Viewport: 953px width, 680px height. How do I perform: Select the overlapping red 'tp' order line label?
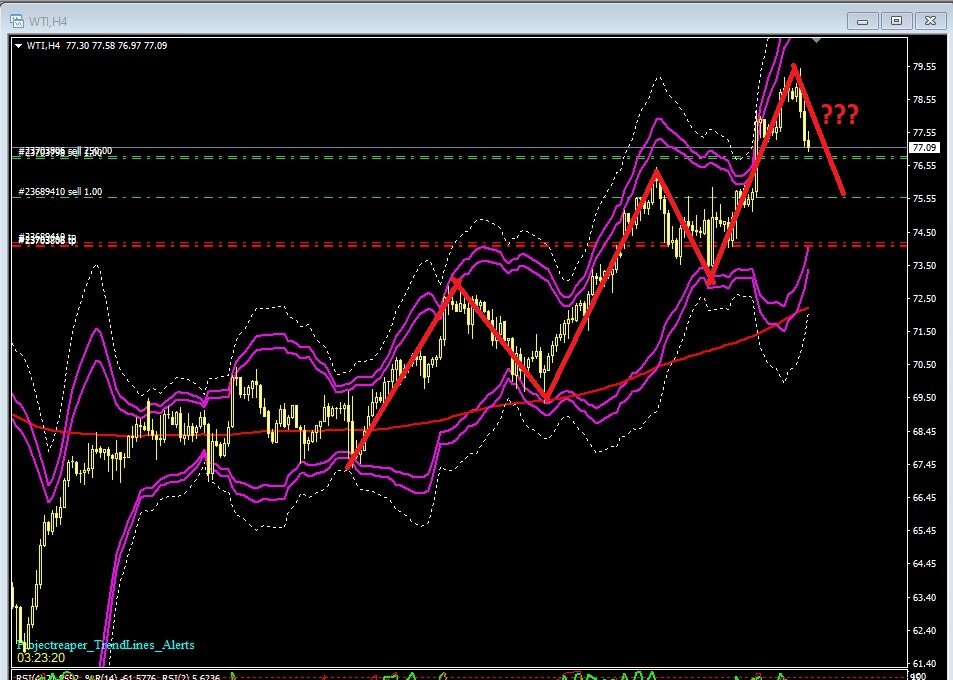pyautogui.click(x=47, y=239)
